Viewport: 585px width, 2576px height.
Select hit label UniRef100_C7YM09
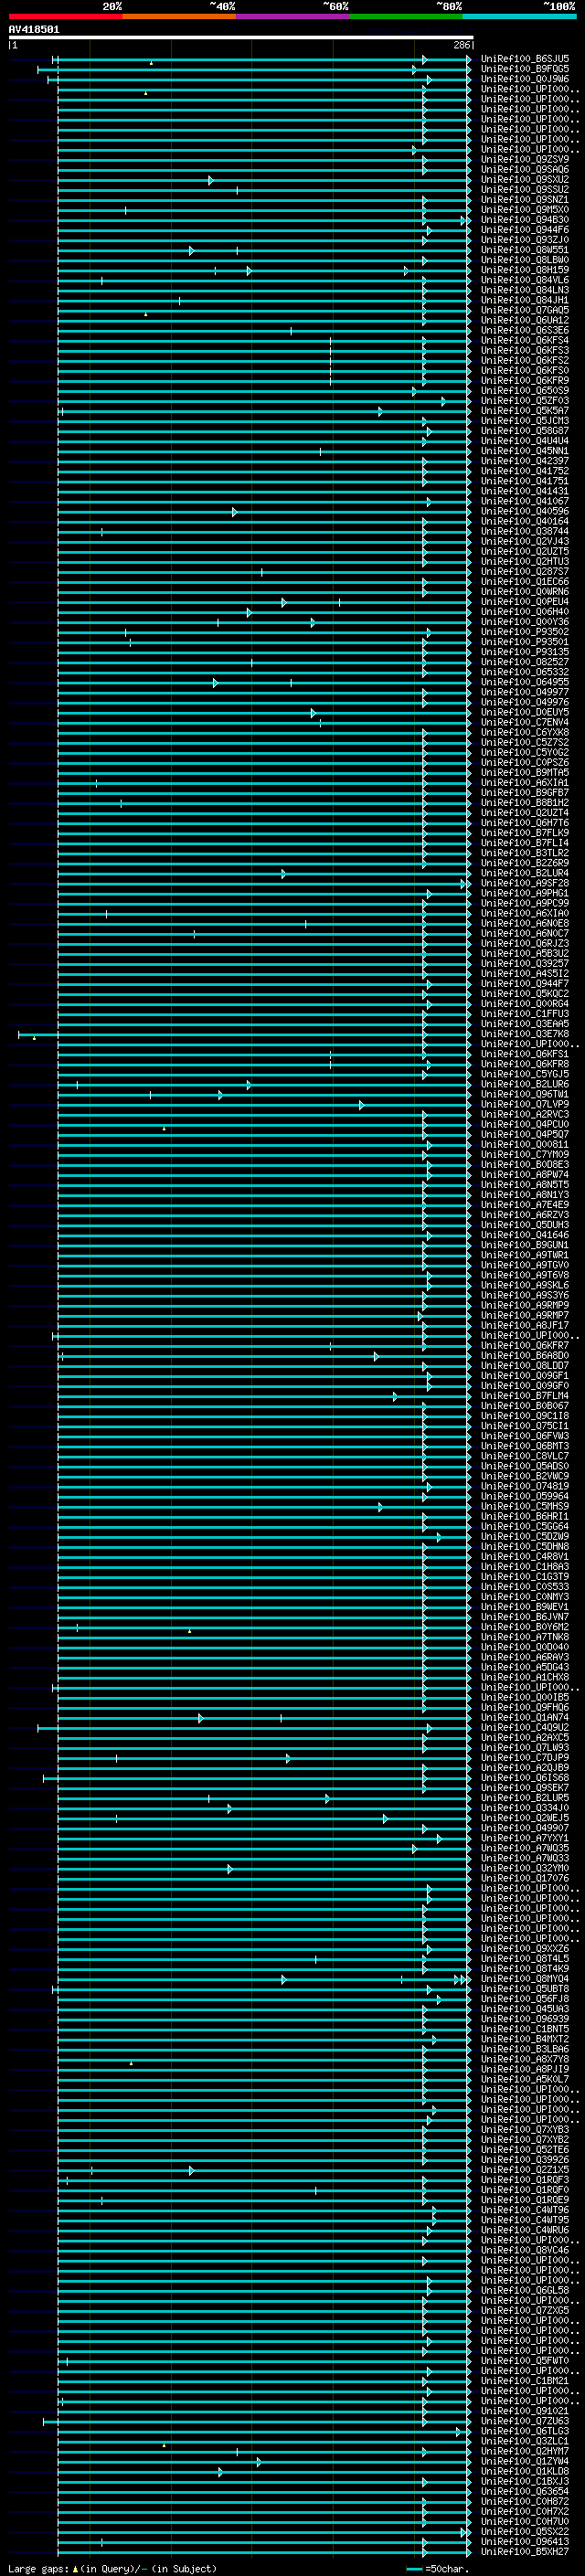(525, 1154)
